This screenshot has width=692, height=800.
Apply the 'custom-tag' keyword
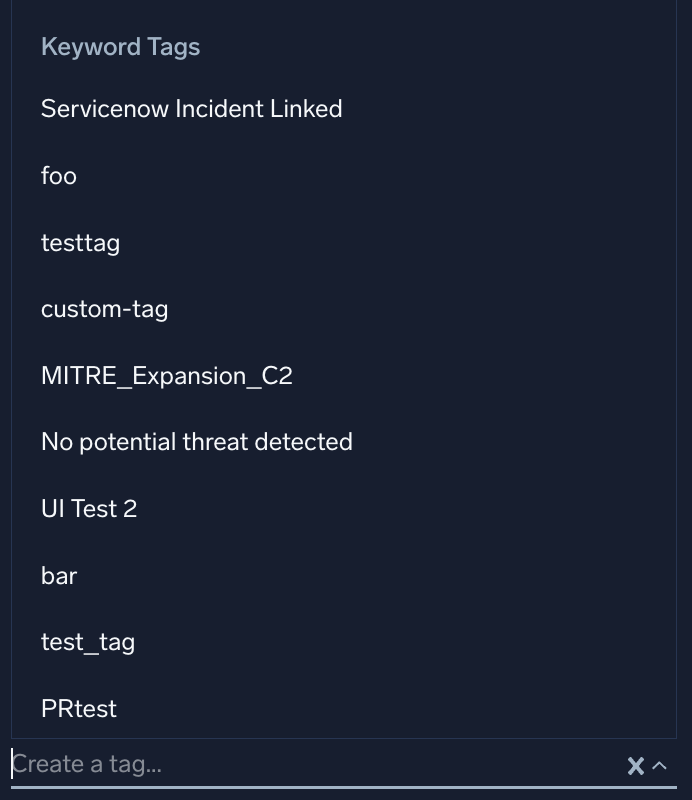104,309
